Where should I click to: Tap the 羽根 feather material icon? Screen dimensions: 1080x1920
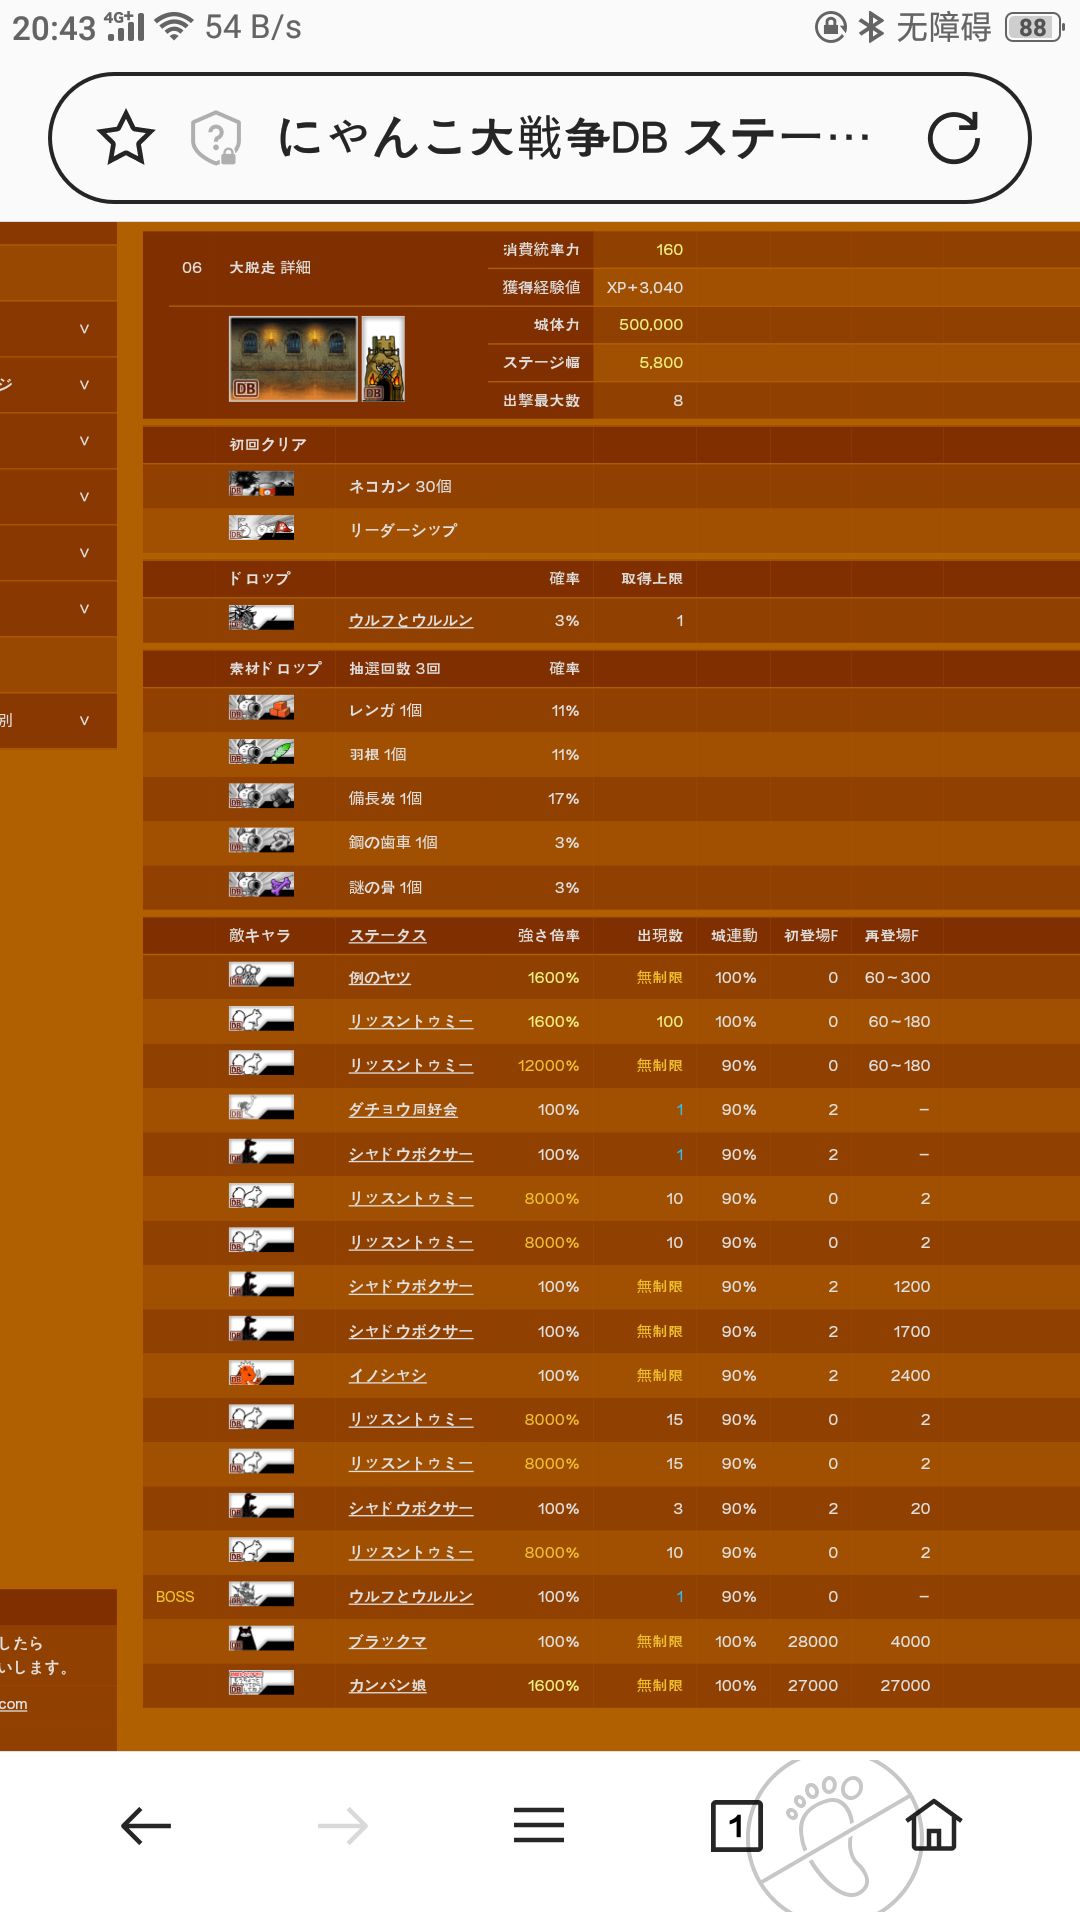coord(261,753)
